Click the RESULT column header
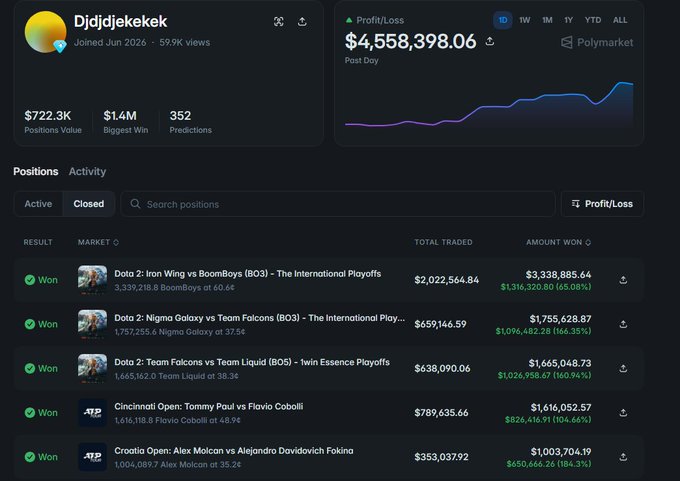Viewport: 680px width, 481px height. (38, 242)
